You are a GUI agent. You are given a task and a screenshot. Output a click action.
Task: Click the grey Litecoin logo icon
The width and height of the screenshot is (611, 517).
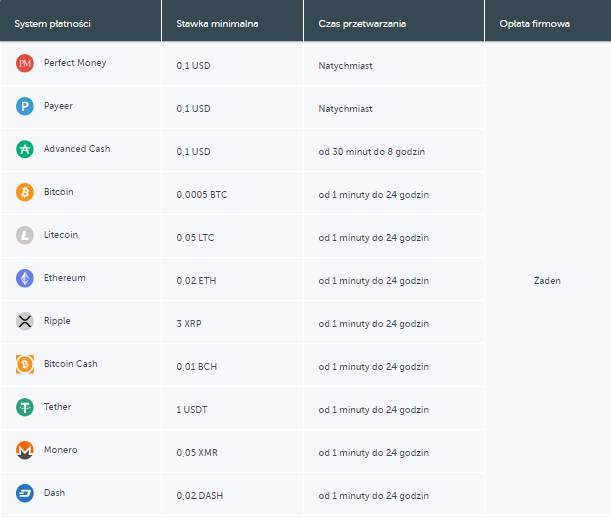pyautogui.click(x=25, y=236)
